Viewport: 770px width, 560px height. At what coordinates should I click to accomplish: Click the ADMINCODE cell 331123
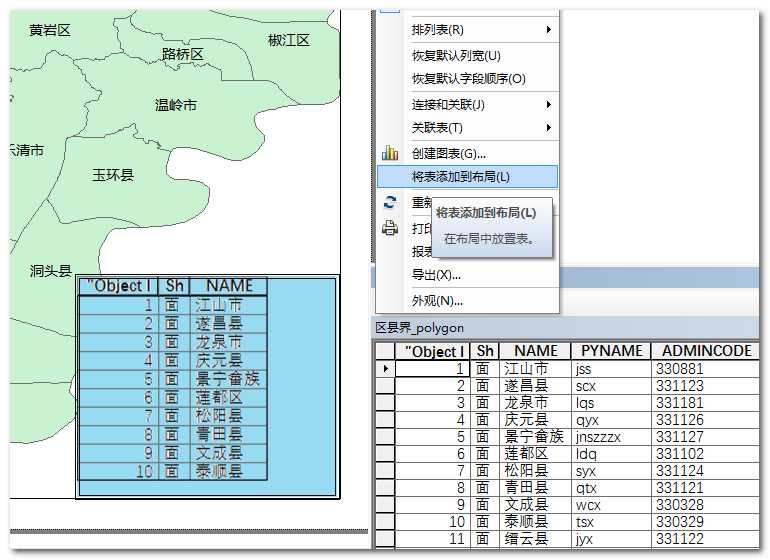(706, 386)
